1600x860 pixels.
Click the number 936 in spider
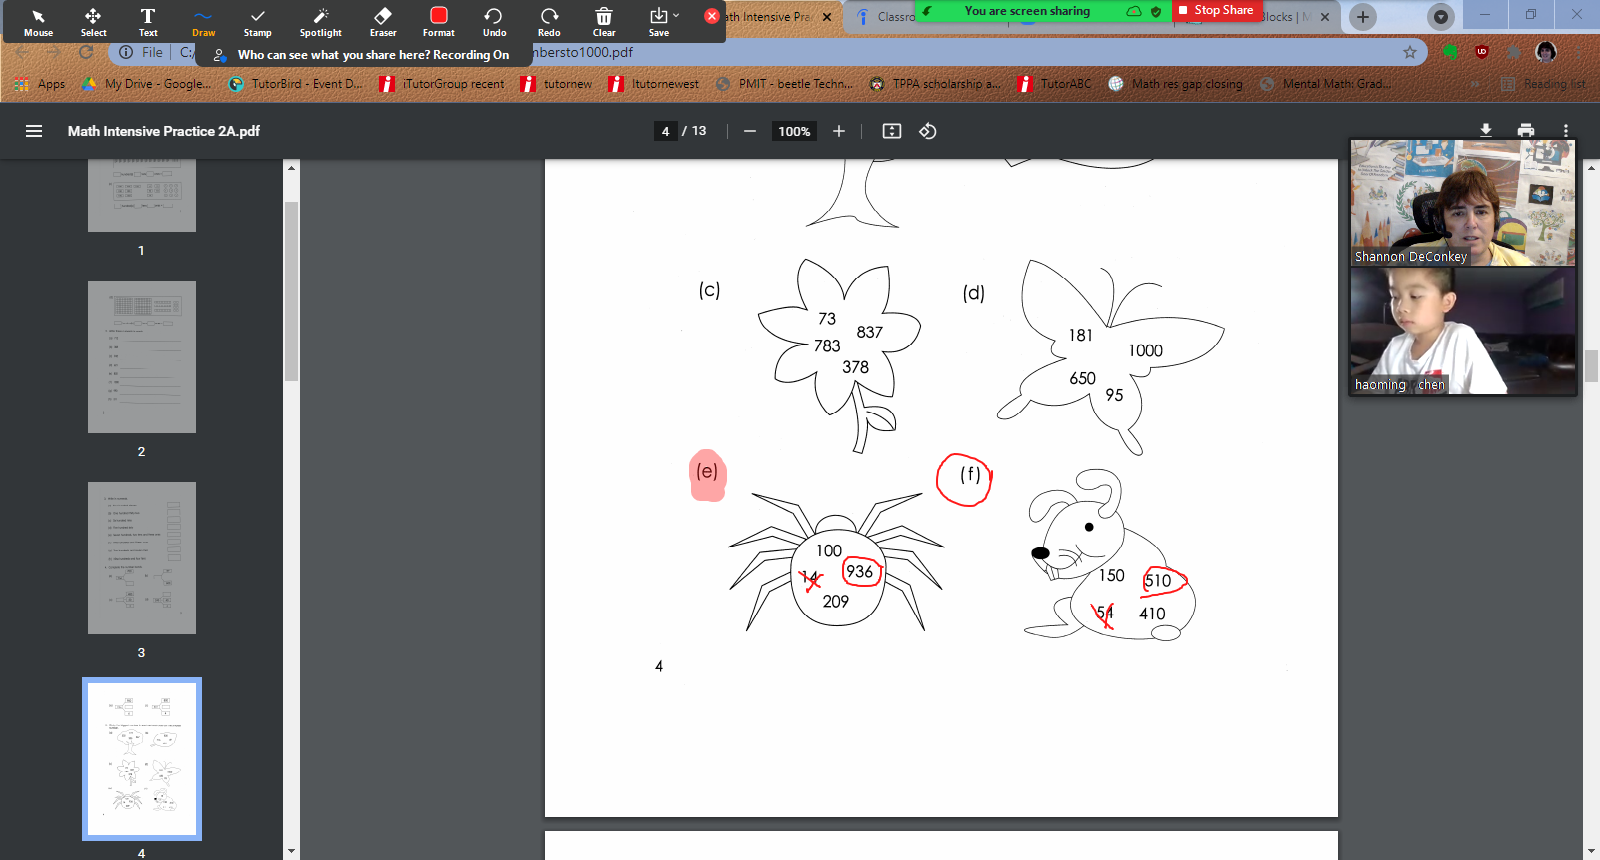coord(860,572)
